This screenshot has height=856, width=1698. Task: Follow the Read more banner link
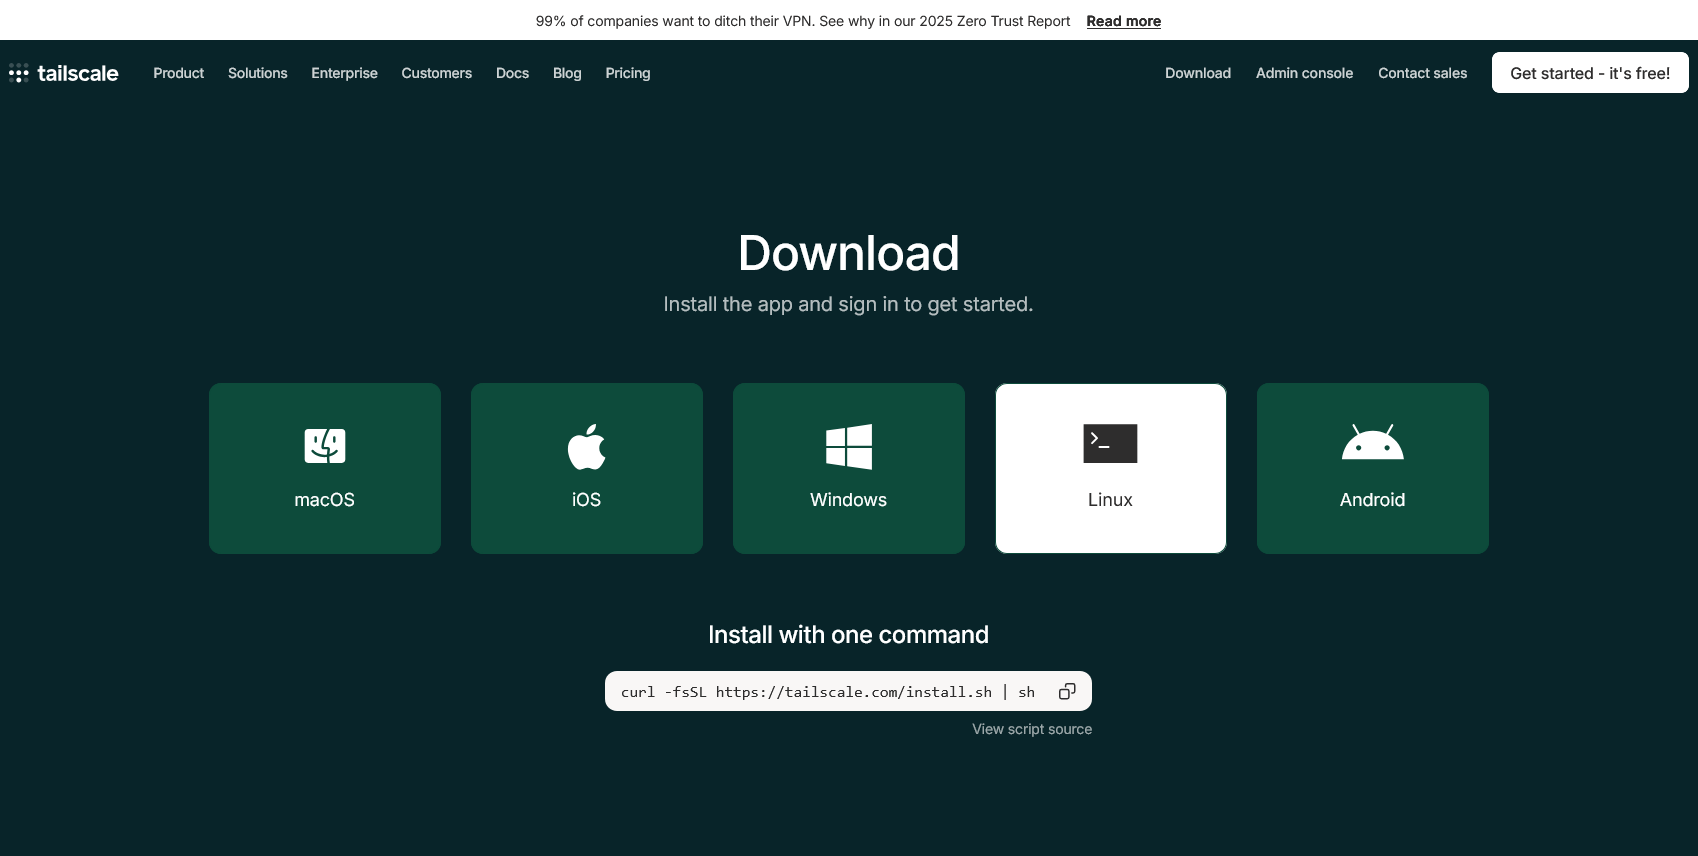tap(1123, 21)
